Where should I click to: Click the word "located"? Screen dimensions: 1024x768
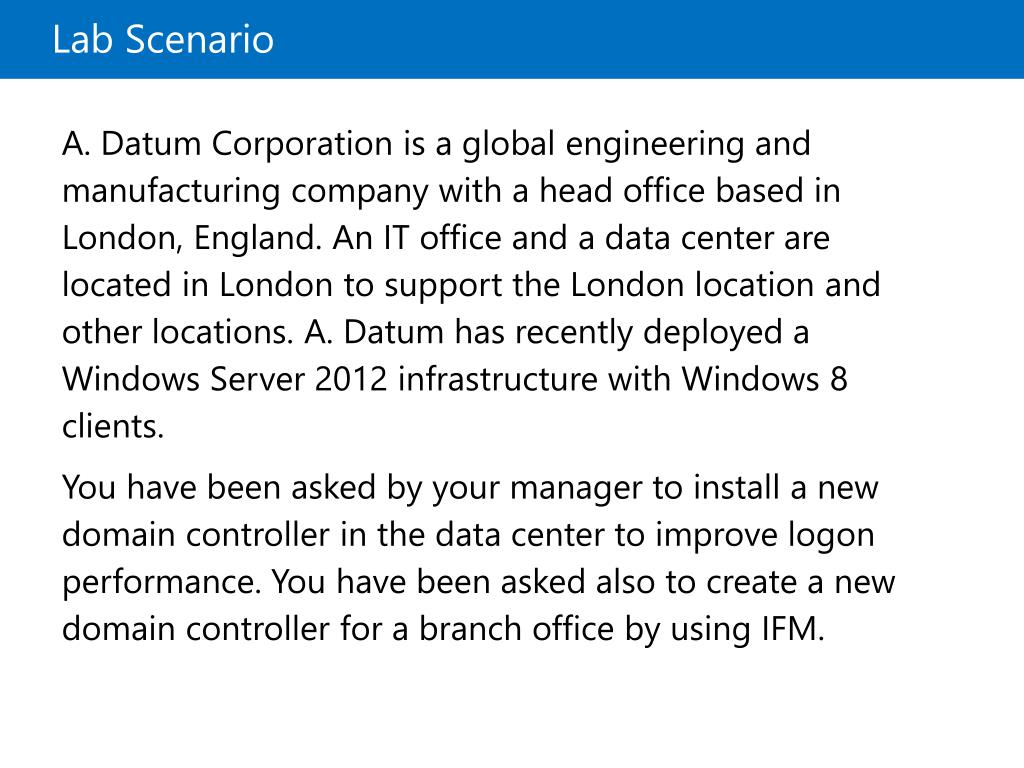coord(117,286)
